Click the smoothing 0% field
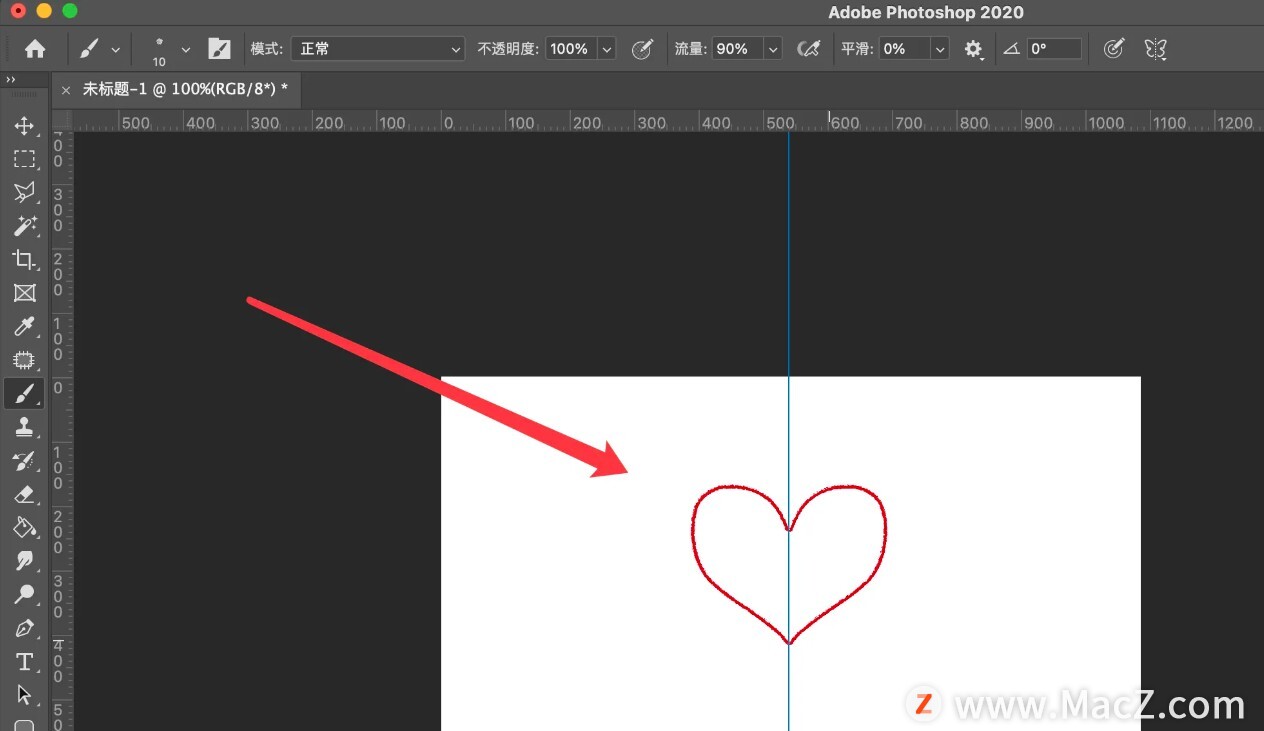 click(x=904, y=49)
